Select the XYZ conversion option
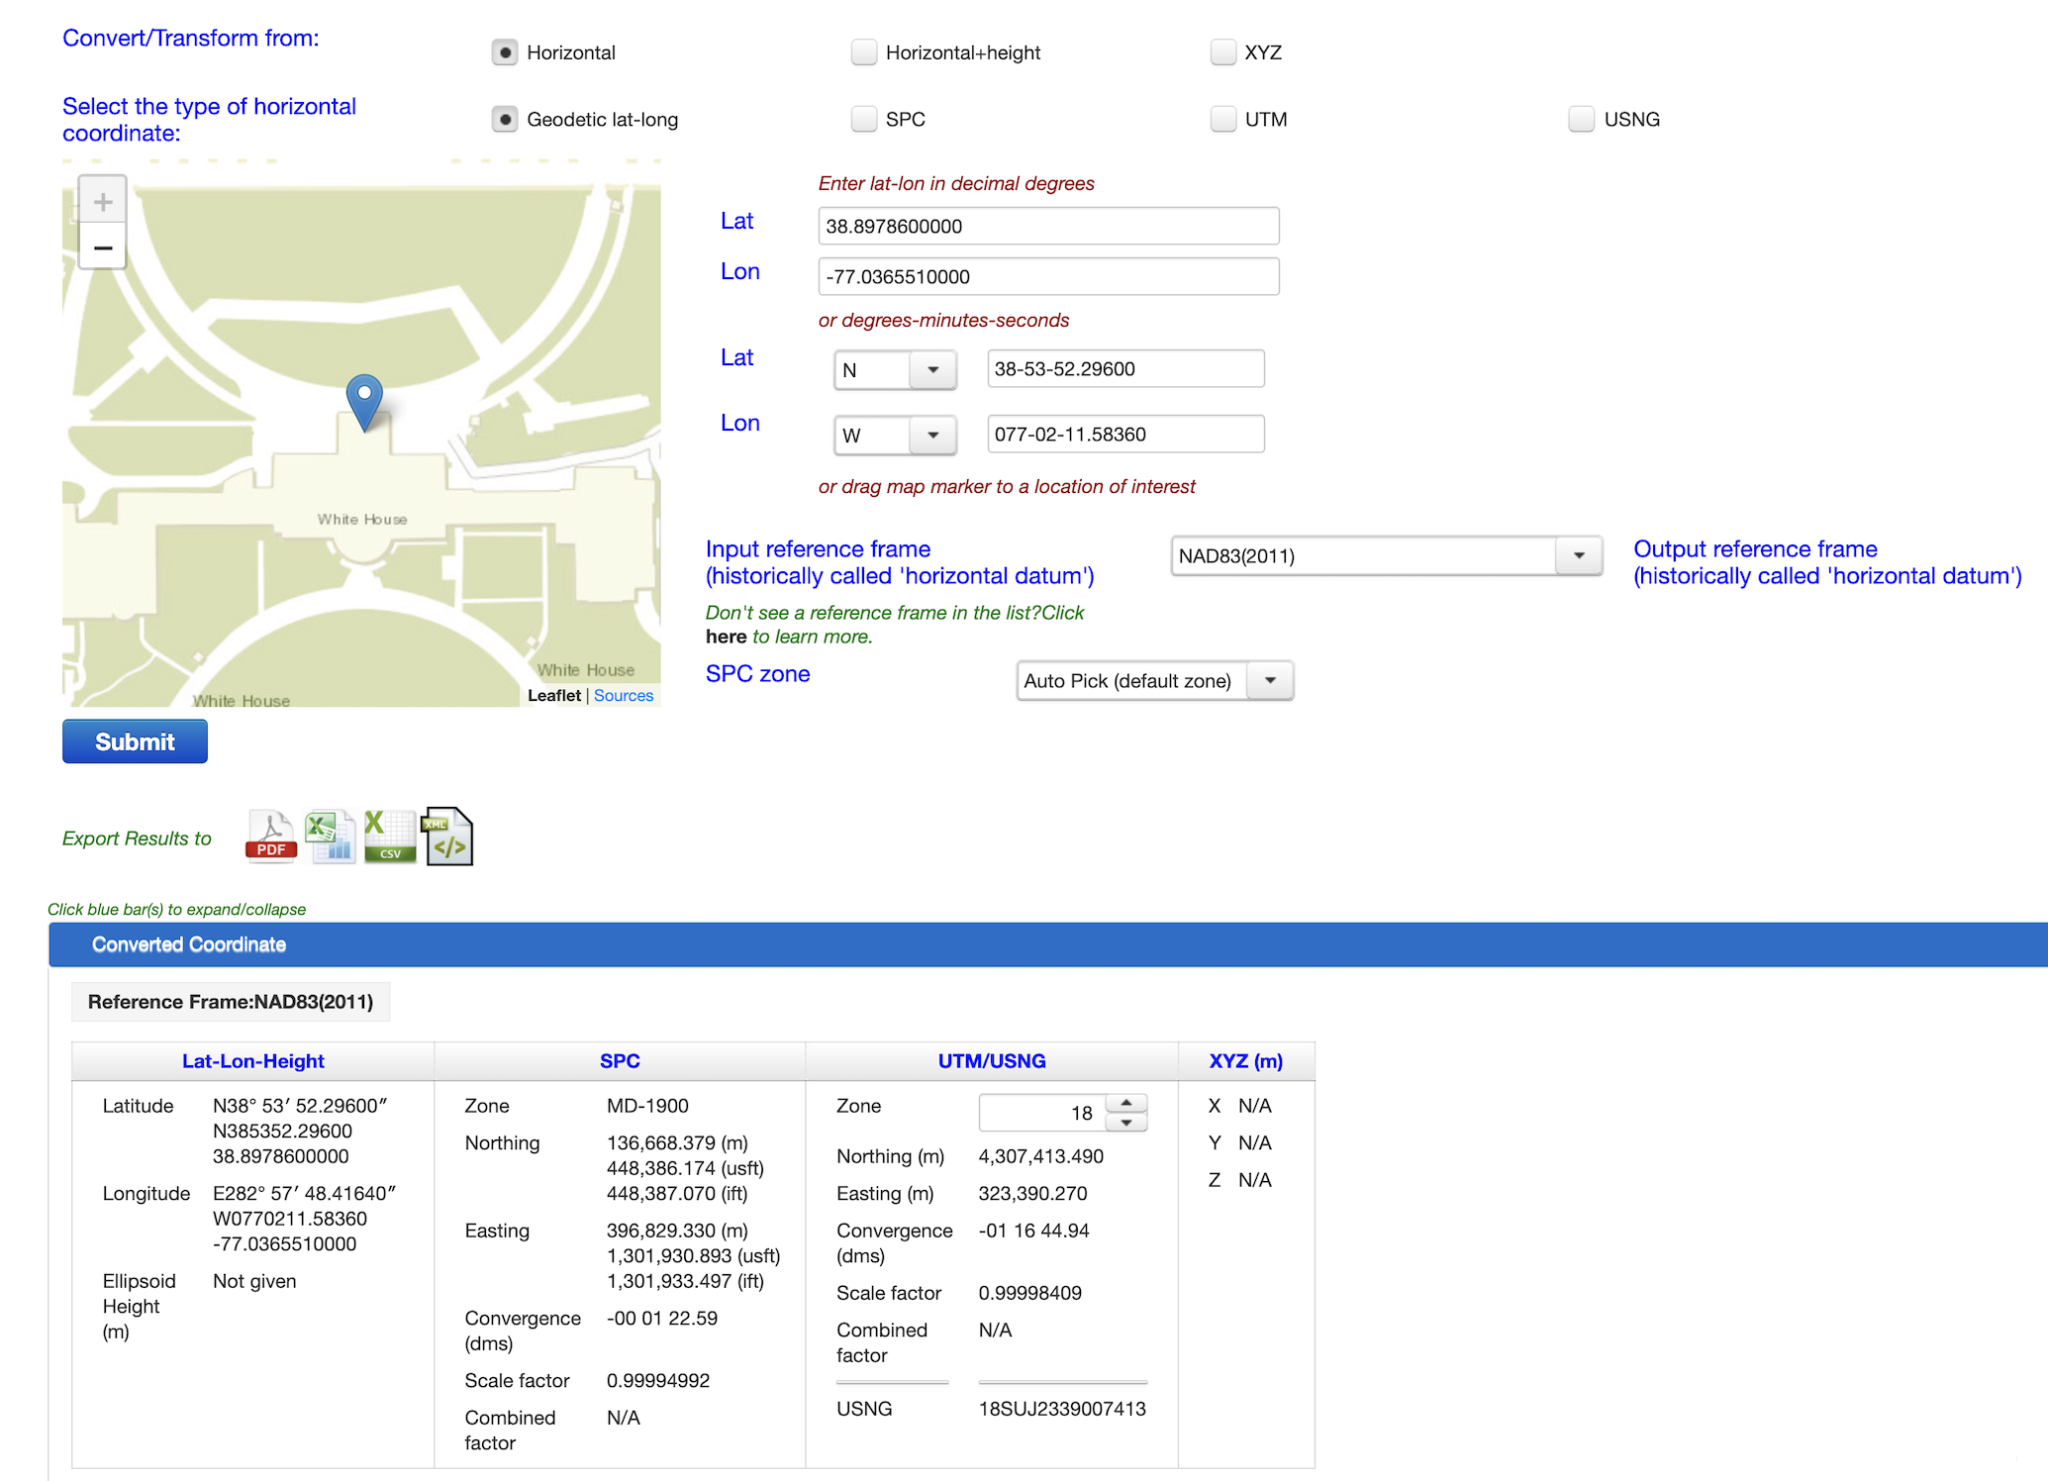This screenshot has width=2048, height=1481. (1222, 52)
